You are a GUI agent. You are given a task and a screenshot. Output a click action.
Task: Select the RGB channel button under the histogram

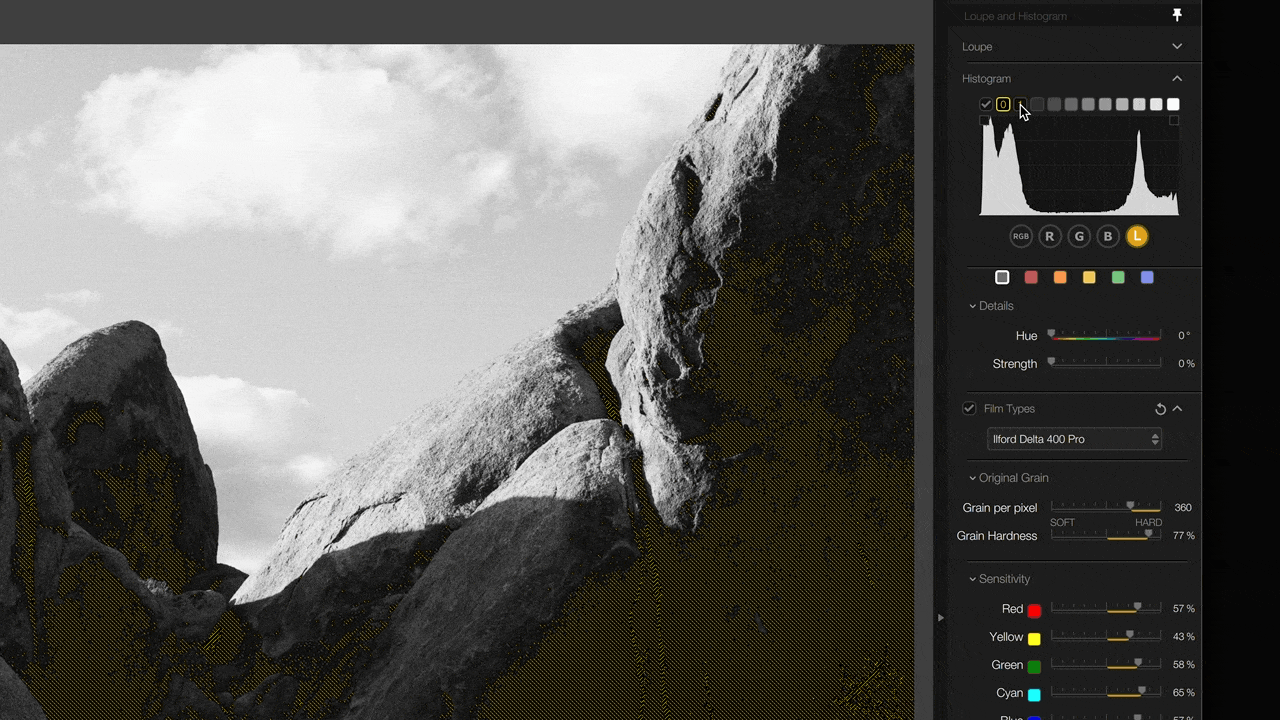pos(1020,236)
